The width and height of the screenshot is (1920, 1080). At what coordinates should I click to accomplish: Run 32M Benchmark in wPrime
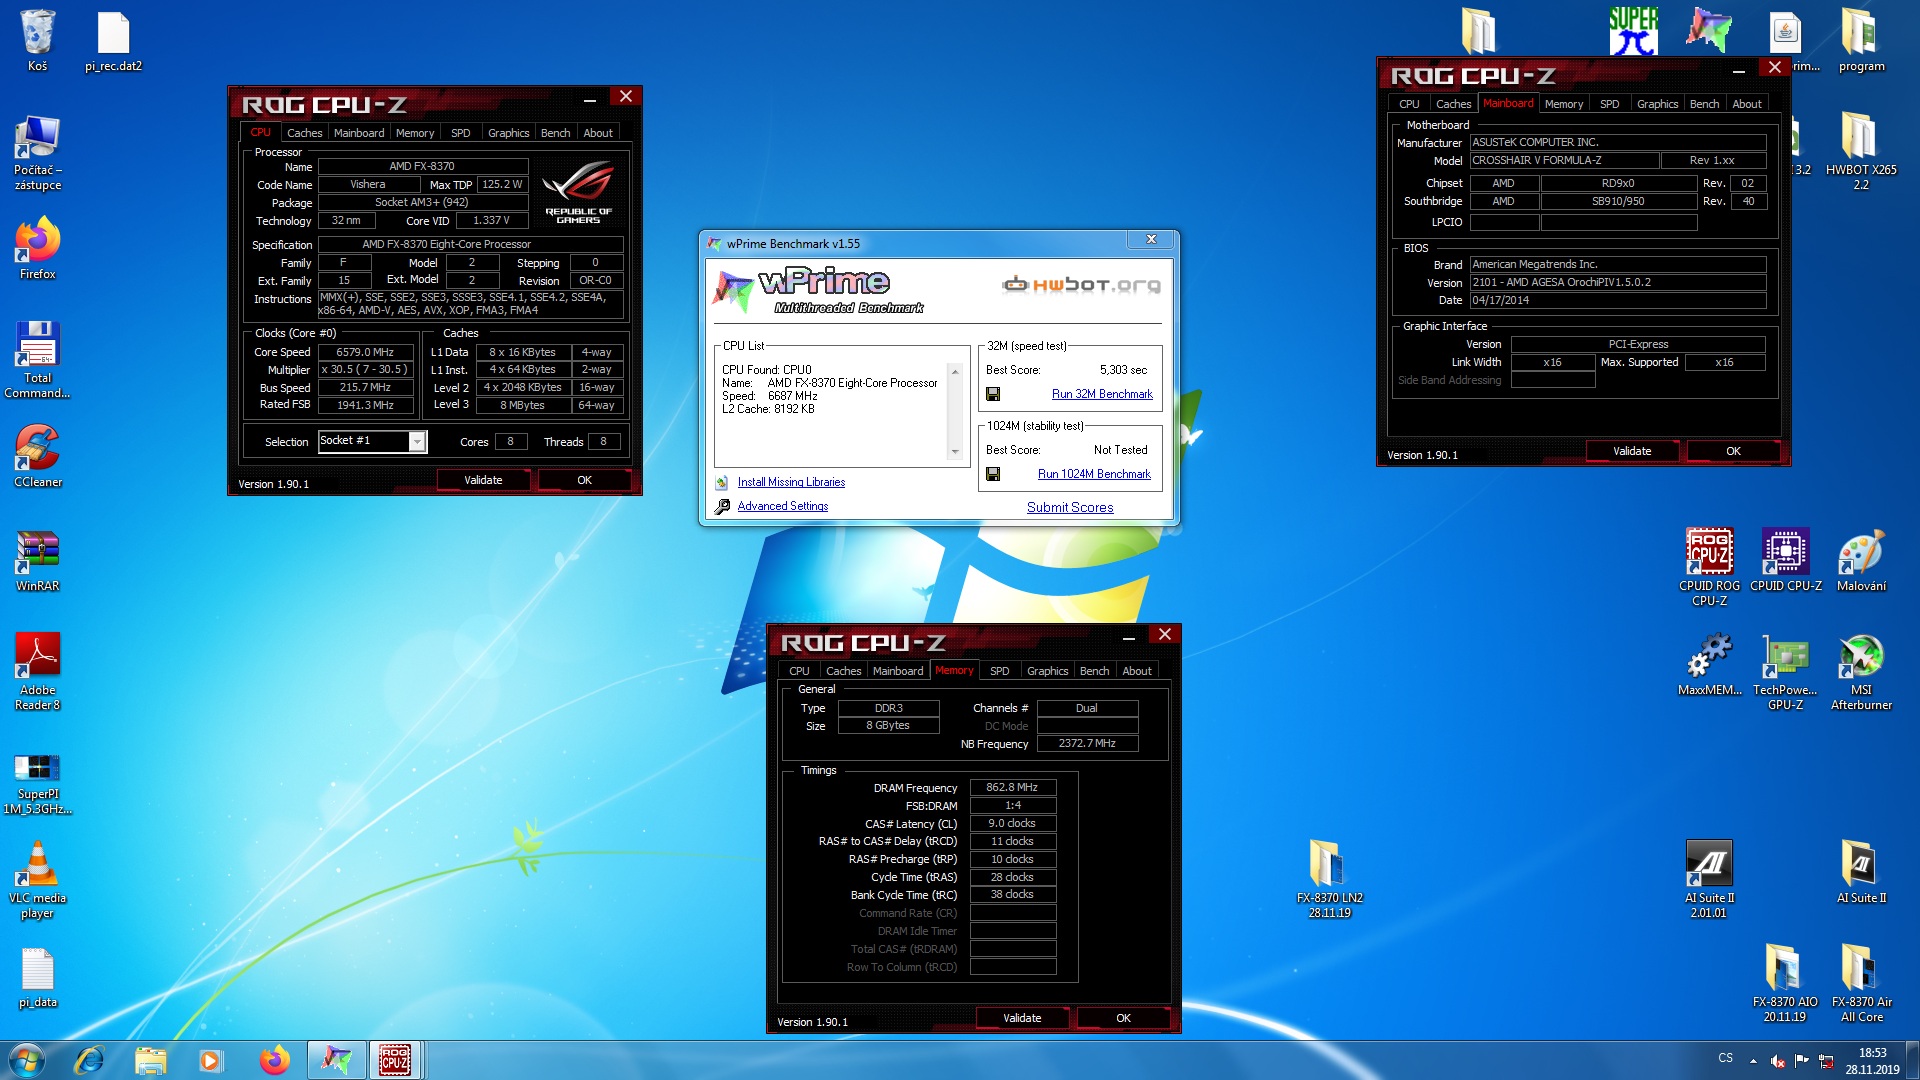(x=1102, y=394)
